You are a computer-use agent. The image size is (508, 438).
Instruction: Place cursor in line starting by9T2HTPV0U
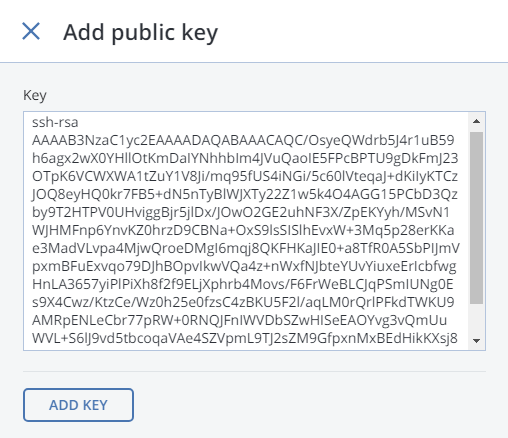pyautogui.click(x=241, y=212)
